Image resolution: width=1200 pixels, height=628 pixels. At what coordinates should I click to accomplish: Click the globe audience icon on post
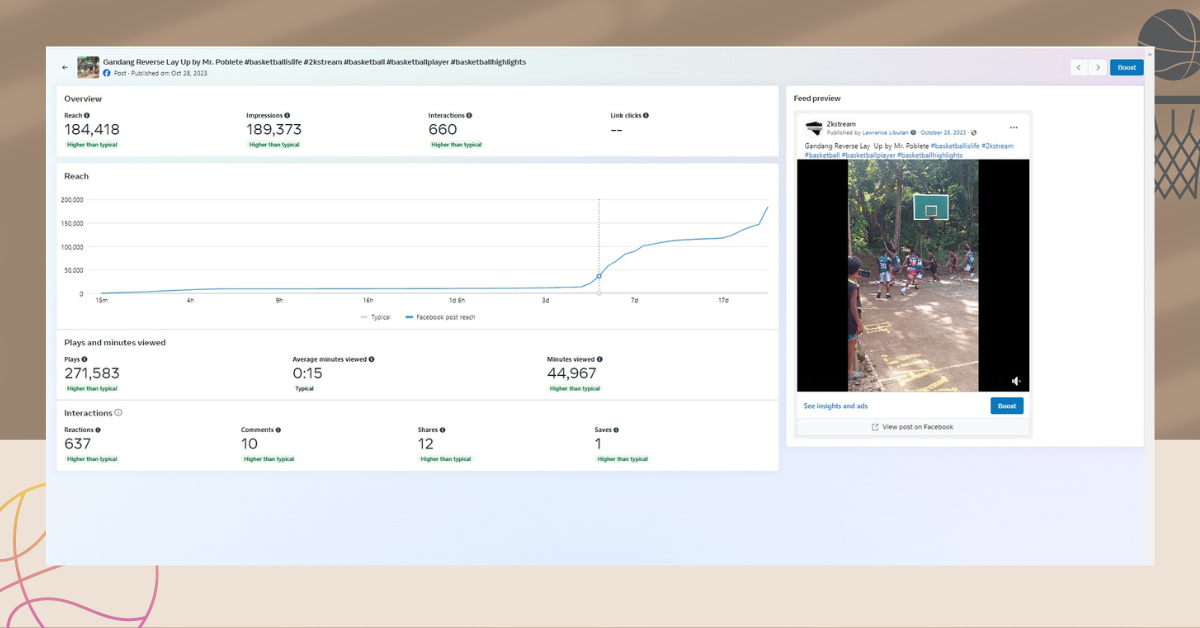[x=973, y=133]
